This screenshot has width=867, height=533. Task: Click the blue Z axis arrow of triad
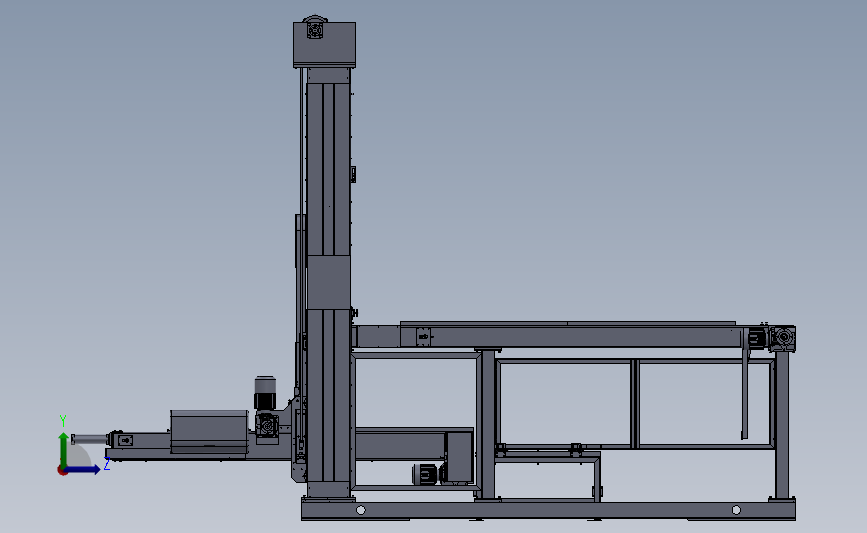[x=83, y=470]
